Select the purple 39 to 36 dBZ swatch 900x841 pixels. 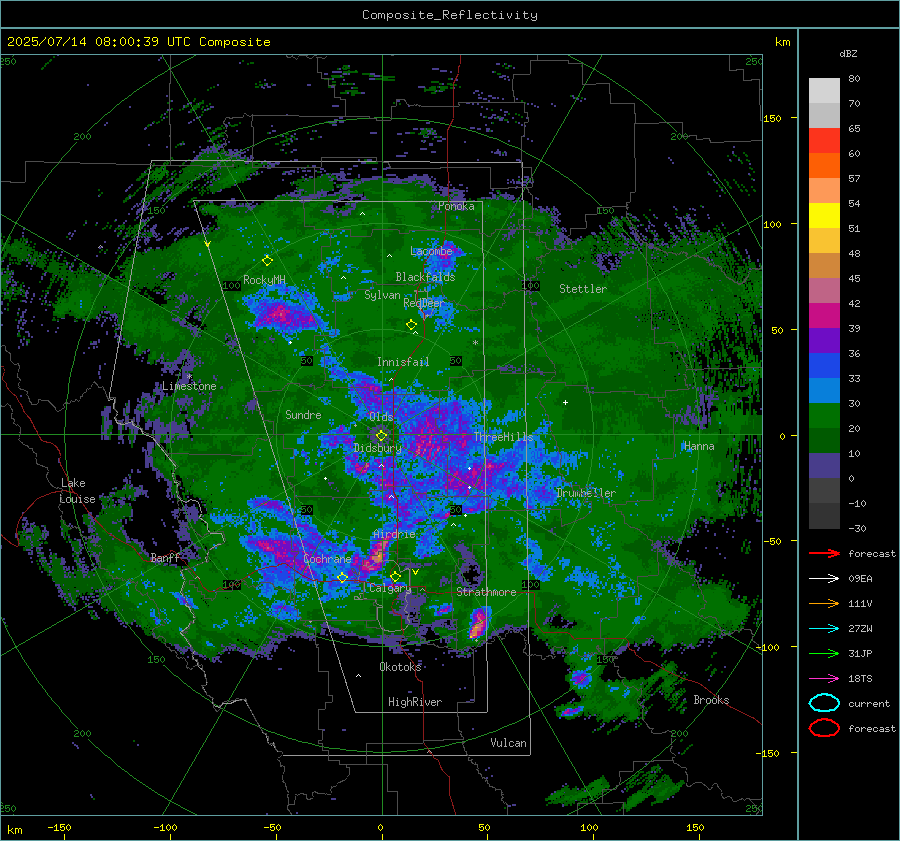click(824, 341)
